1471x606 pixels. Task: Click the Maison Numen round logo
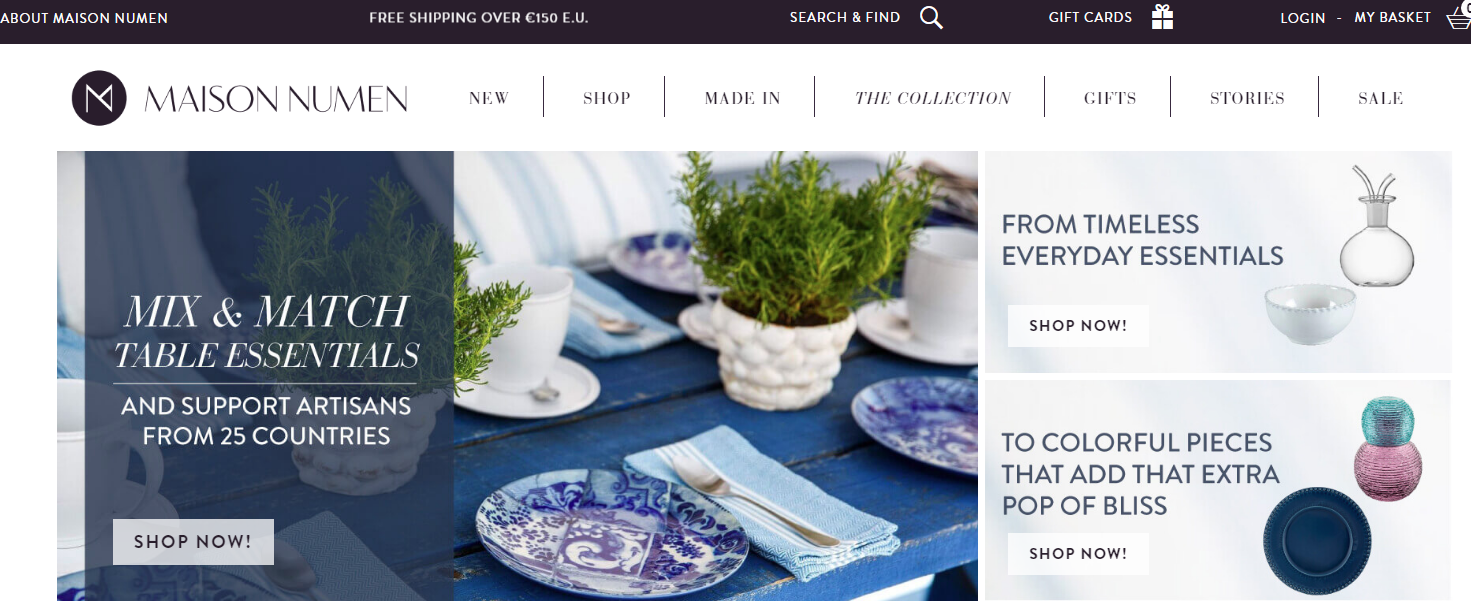(99, 98)
